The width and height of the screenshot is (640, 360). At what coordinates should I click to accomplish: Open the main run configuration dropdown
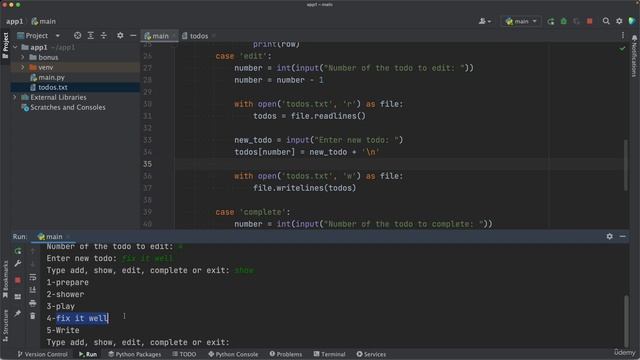click(x=521, y=21)
